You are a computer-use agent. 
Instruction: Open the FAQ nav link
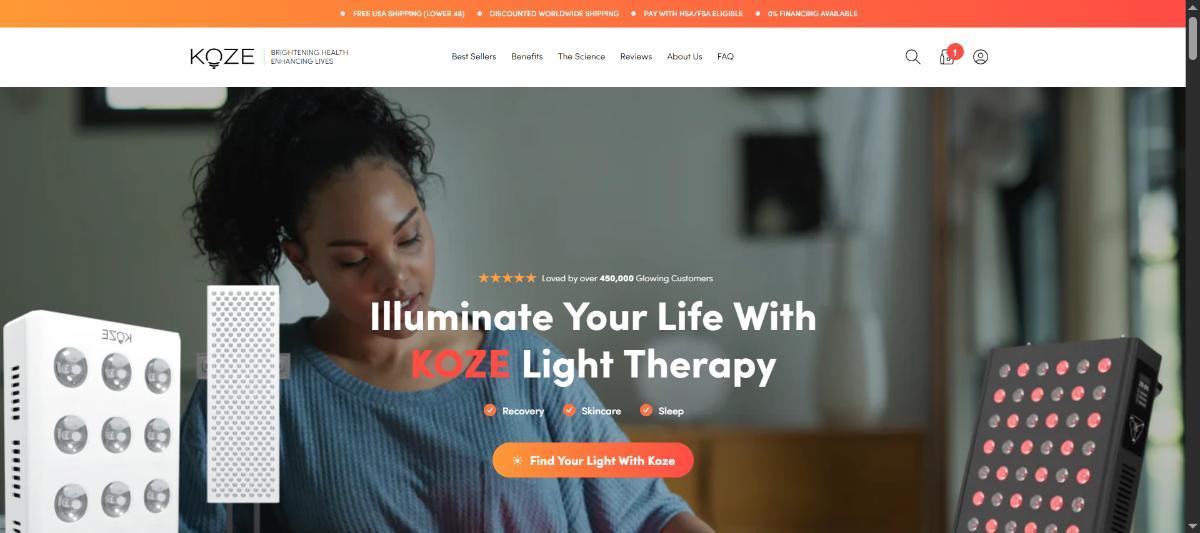pyautogui.click(x=725, y=57)
